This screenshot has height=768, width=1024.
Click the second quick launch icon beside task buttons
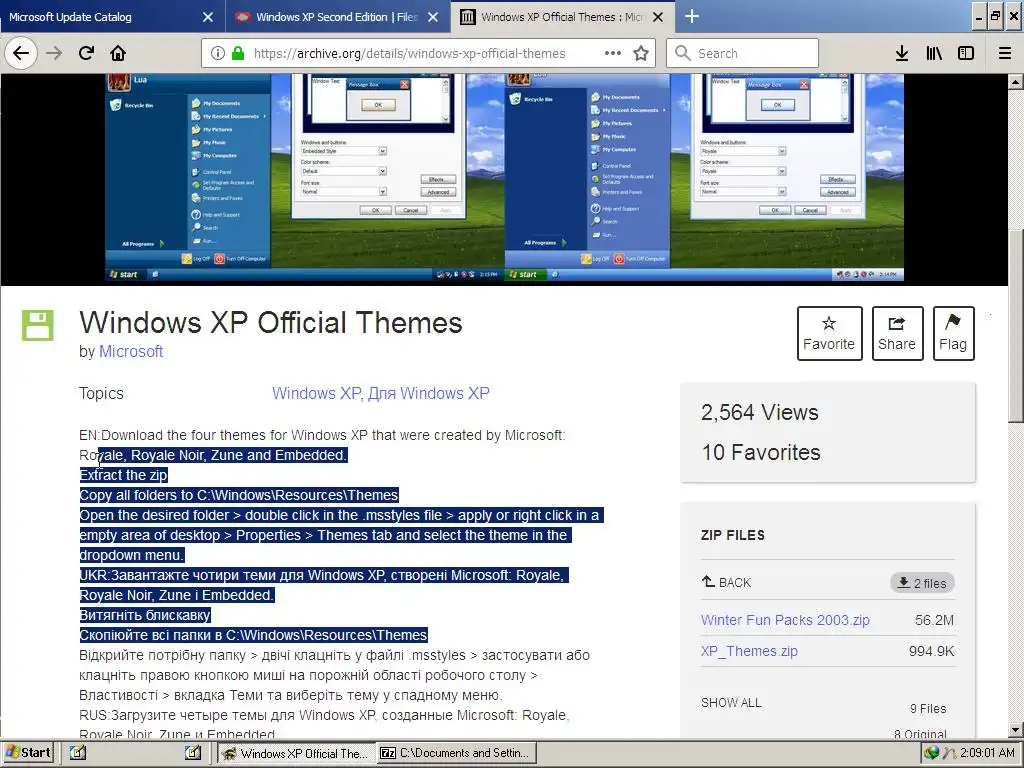[x=192, y=753]
